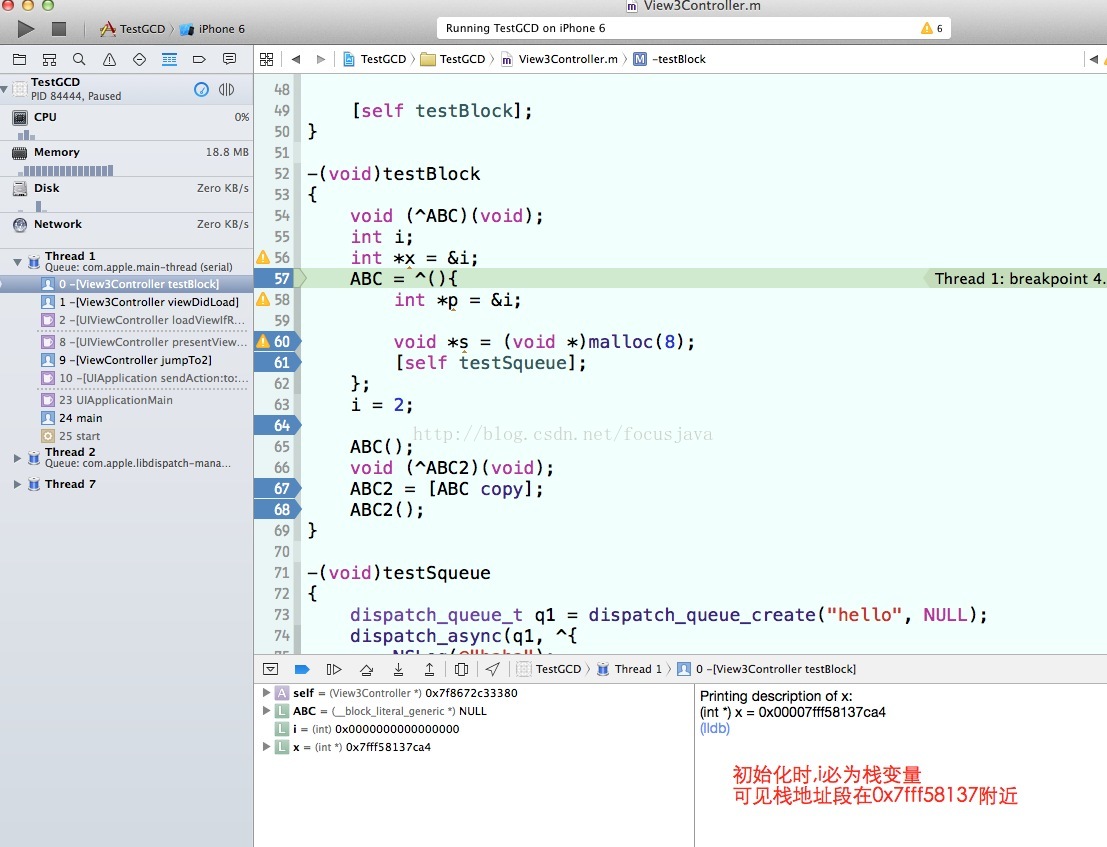Go forward in editor history

pyautogui.click(x=321, y=59)
